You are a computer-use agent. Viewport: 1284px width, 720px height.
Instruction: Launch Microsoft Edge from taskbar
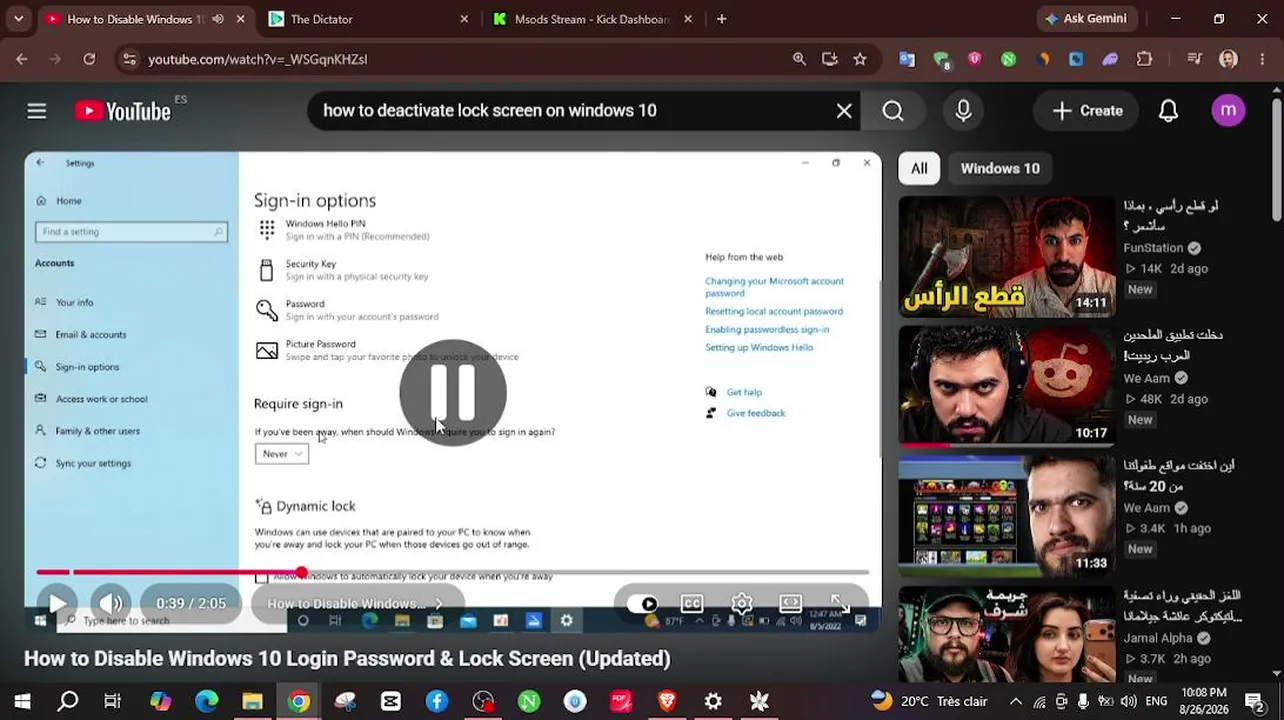click(x=206, y=701)
